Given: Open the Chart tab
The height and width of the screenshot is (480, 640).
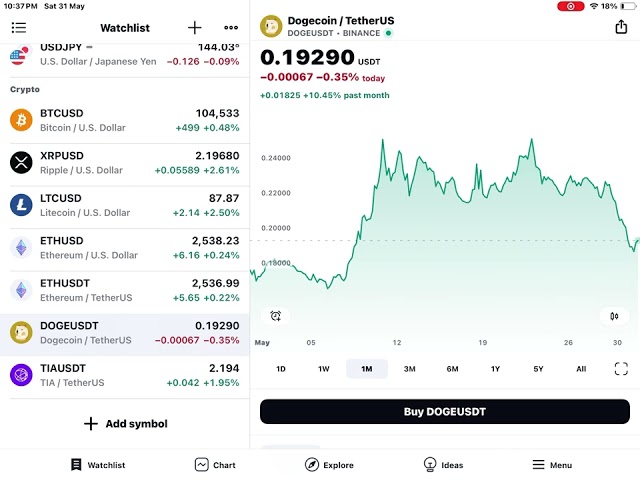Looking at the screenshot, I should click(x=215, y=464).
